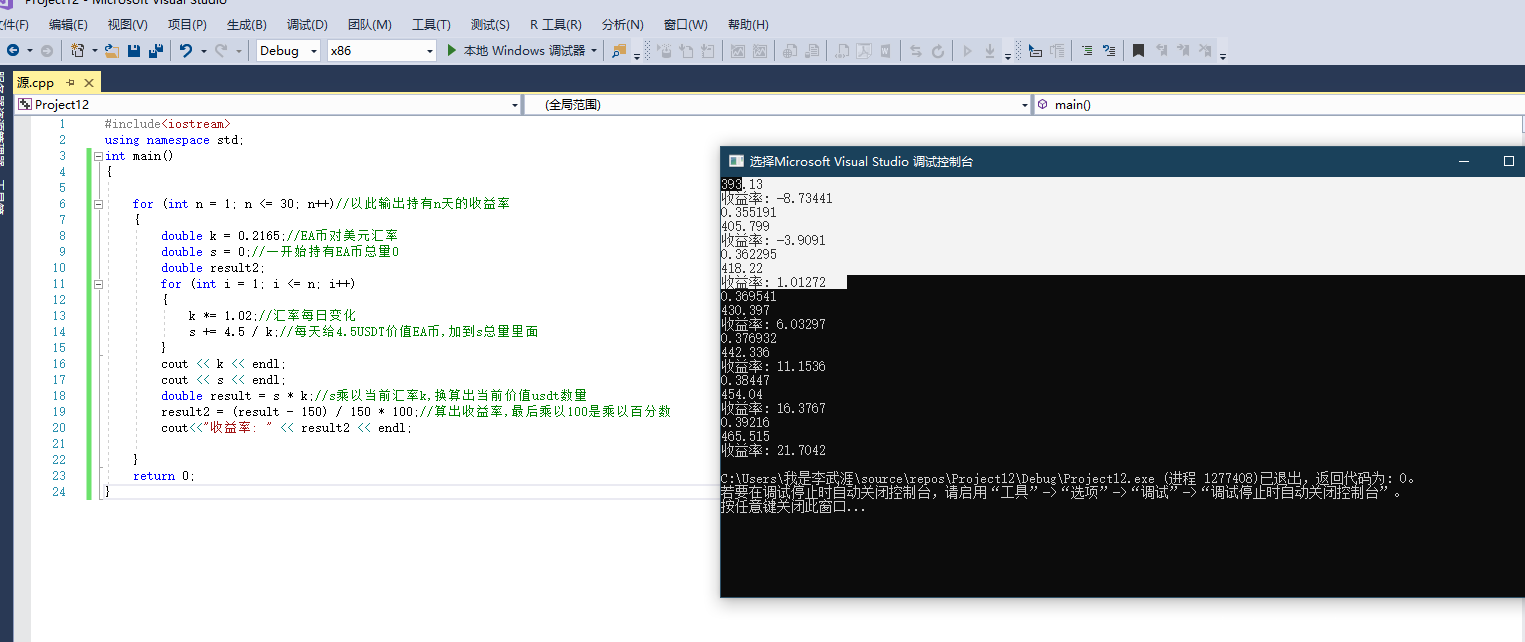This screenshot has width=1525, height=642.
Task: Click the Find in Files icon
Action: pos(619,50)
